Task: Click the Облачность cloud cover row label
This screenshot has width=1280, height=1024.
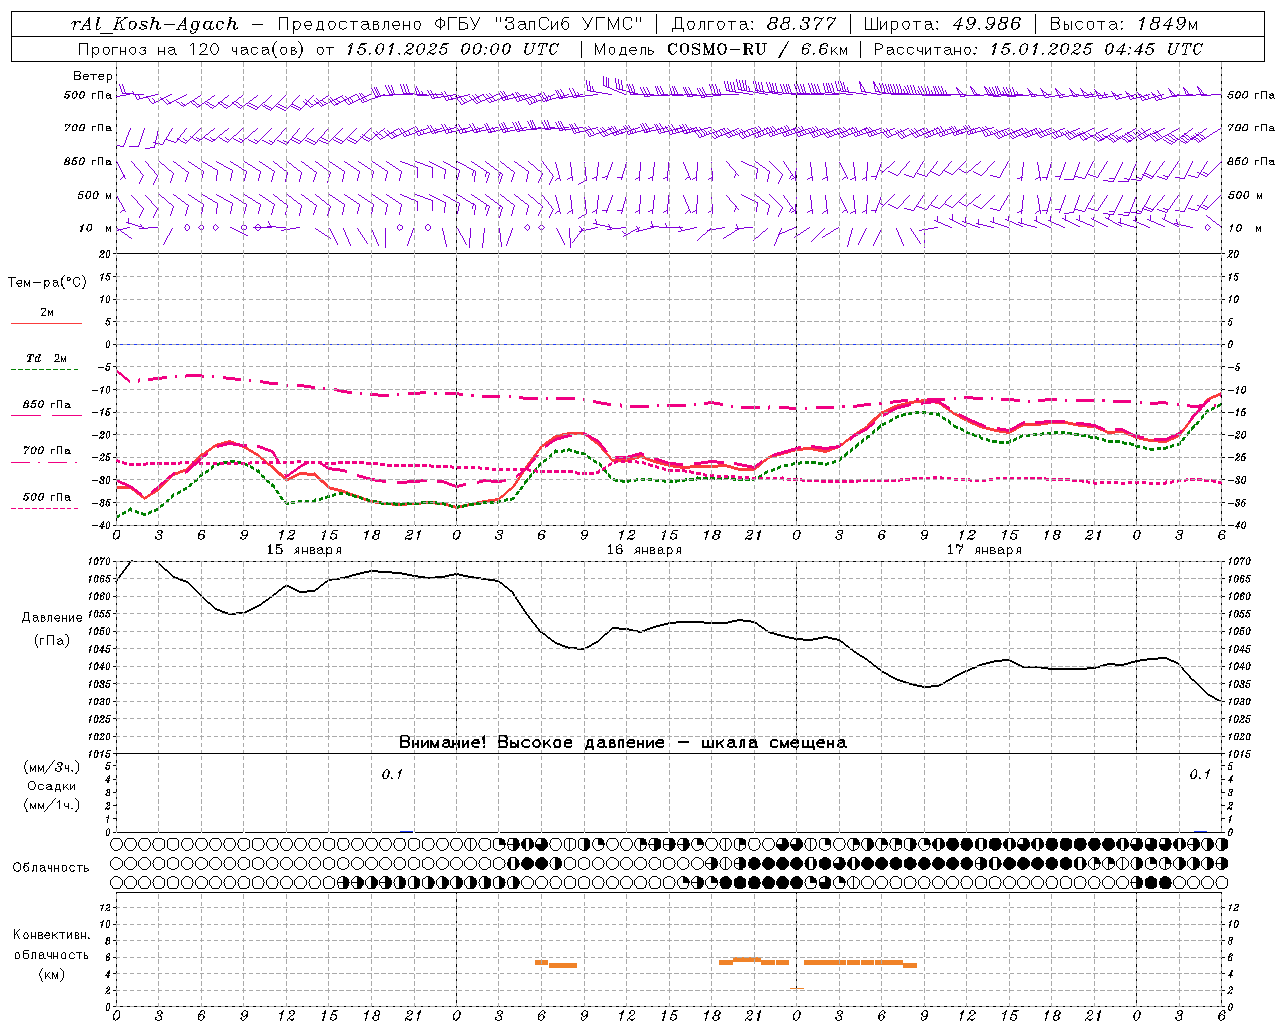Action: point(51,868)
